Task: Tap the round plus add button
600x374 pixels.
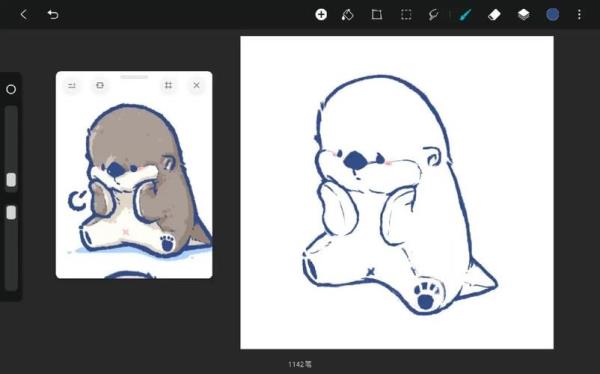Action: coord(321,15)
